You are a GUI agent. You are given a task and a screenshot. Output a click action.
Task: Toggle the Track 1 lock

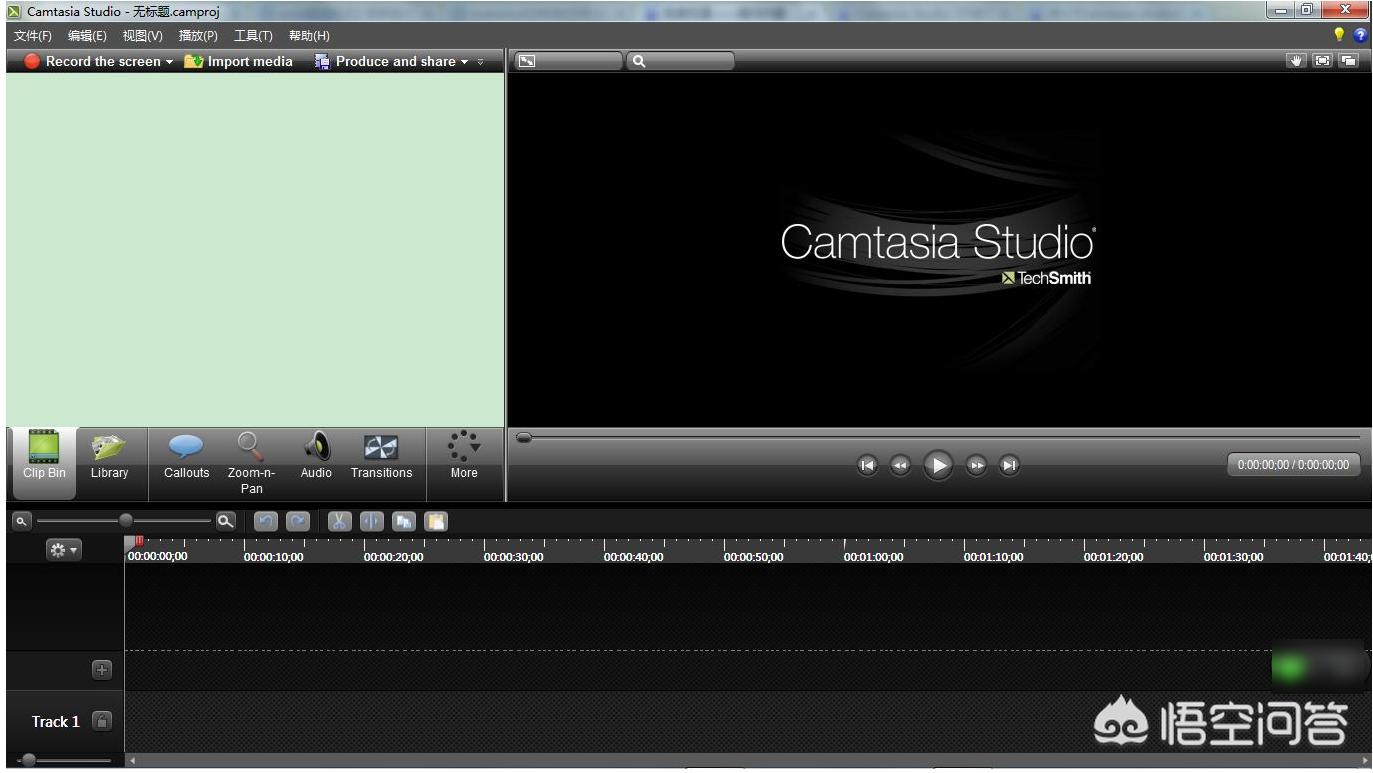pyautogui.click(x=102, y=721)
